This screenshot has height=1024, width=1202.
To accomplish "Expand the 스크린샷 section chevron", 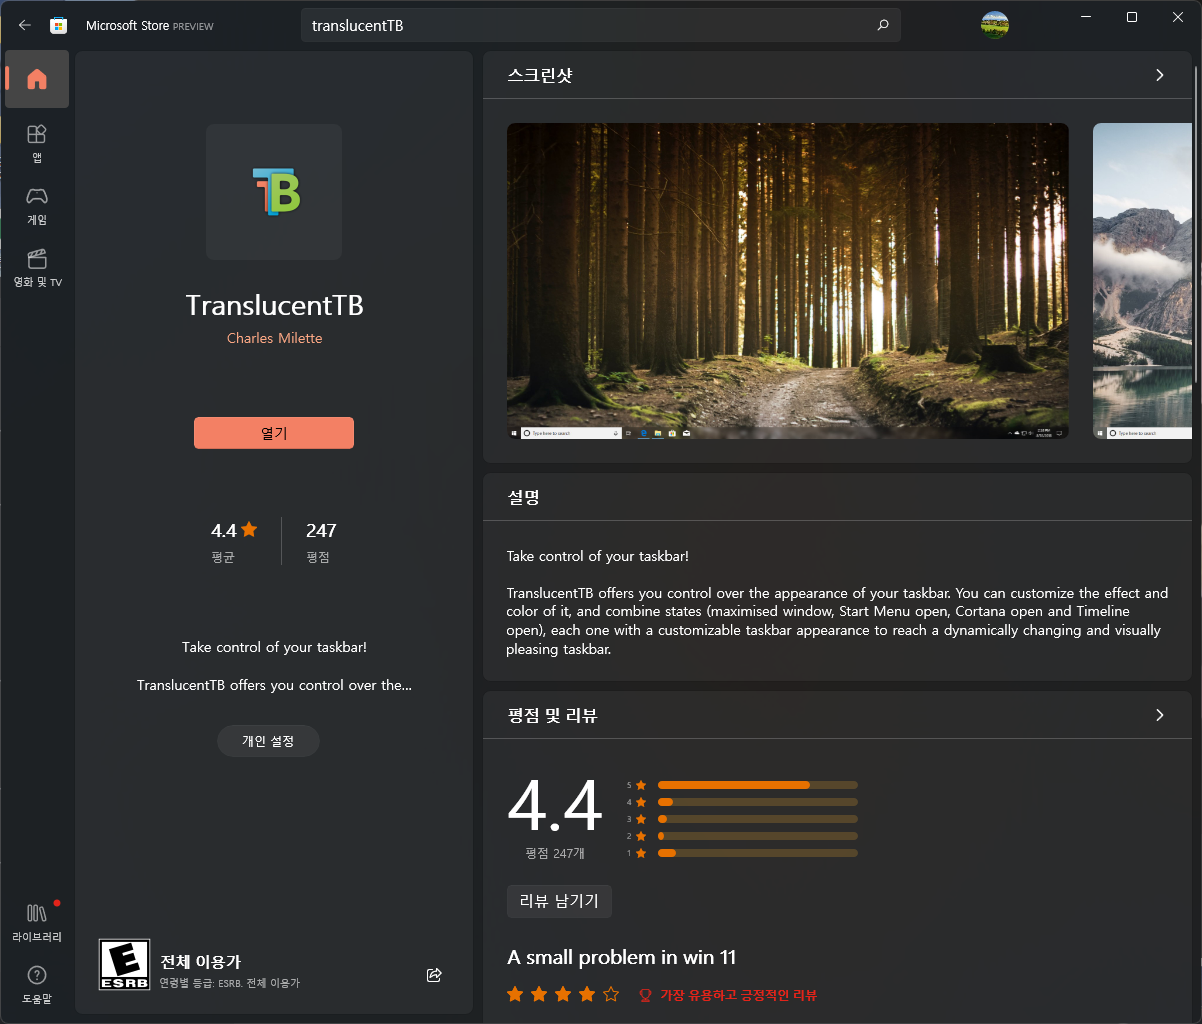I will click(1160, 75).
